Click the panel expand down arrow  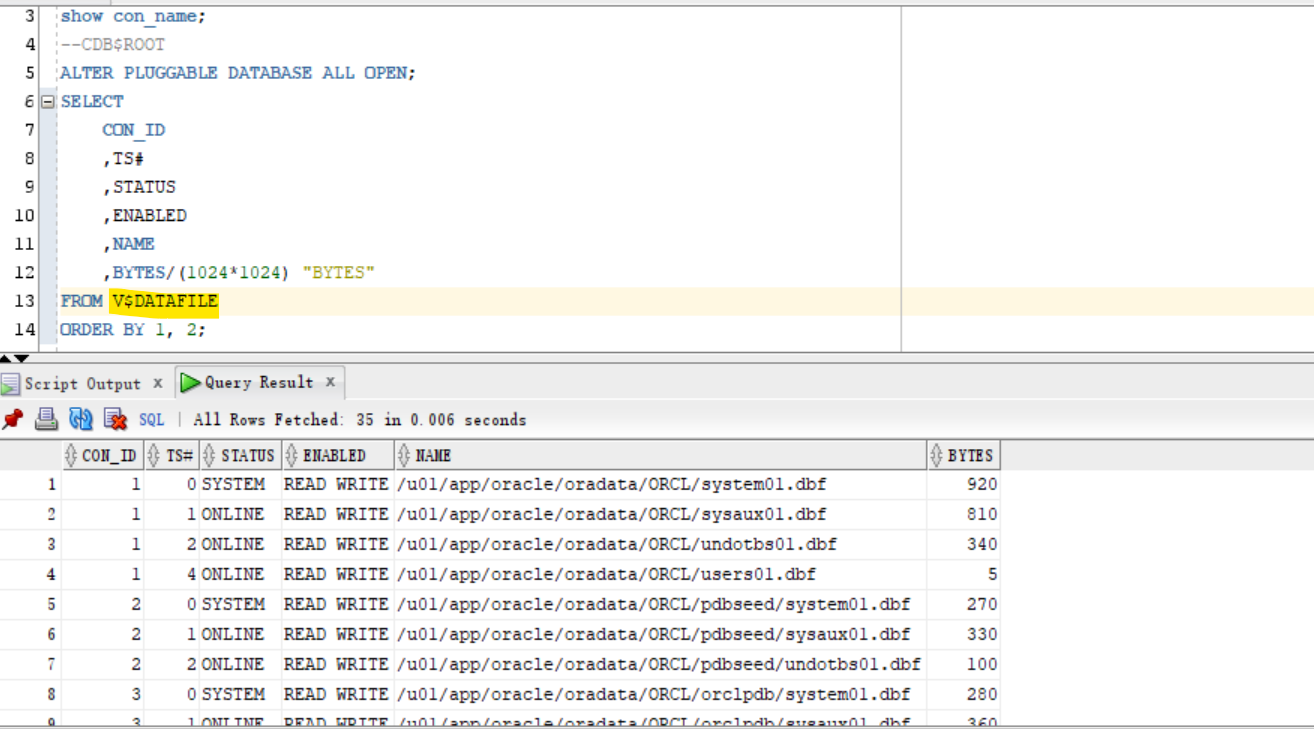coord(21,357)
